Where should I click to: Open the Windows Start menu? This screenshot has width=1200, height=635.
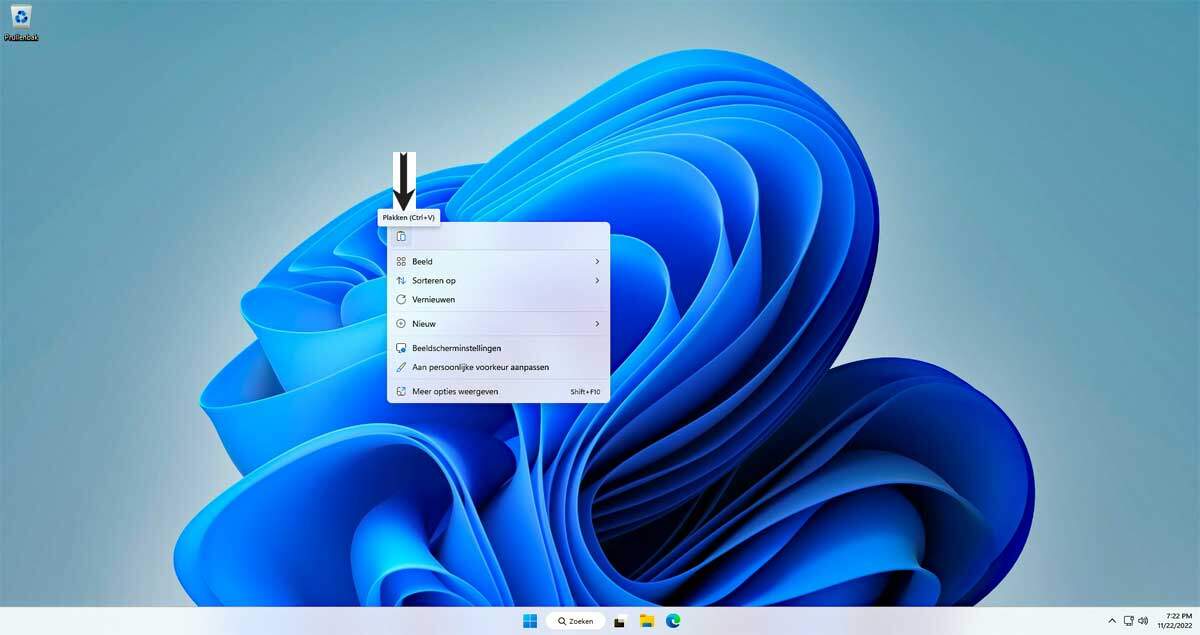click(530, 621)
